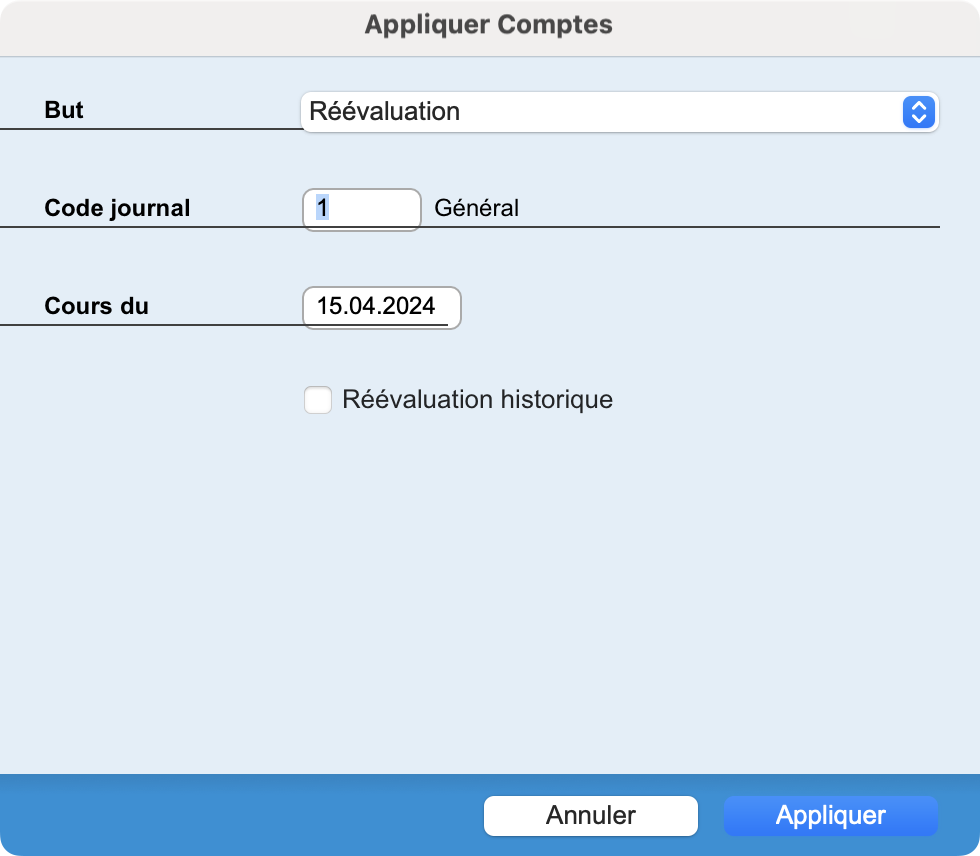The width and height of the screenshot is (980, 856).
Task: Click the blue up-down arrows of But dropdown
Action: 918,112
